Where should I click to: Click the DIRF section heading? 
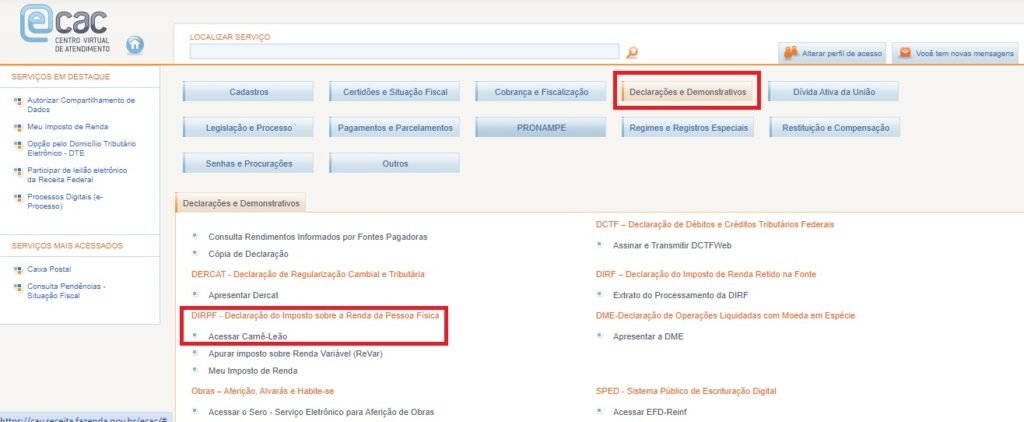[706, 274]
